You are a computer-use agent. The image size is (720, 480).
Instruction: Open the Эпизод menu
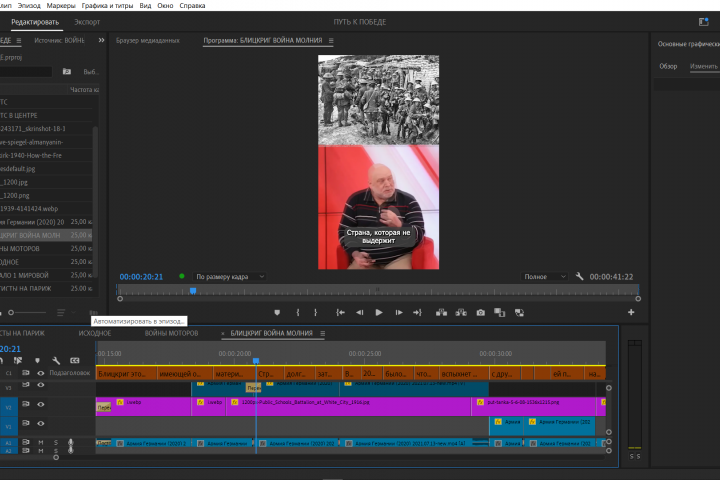pos(29,6)
